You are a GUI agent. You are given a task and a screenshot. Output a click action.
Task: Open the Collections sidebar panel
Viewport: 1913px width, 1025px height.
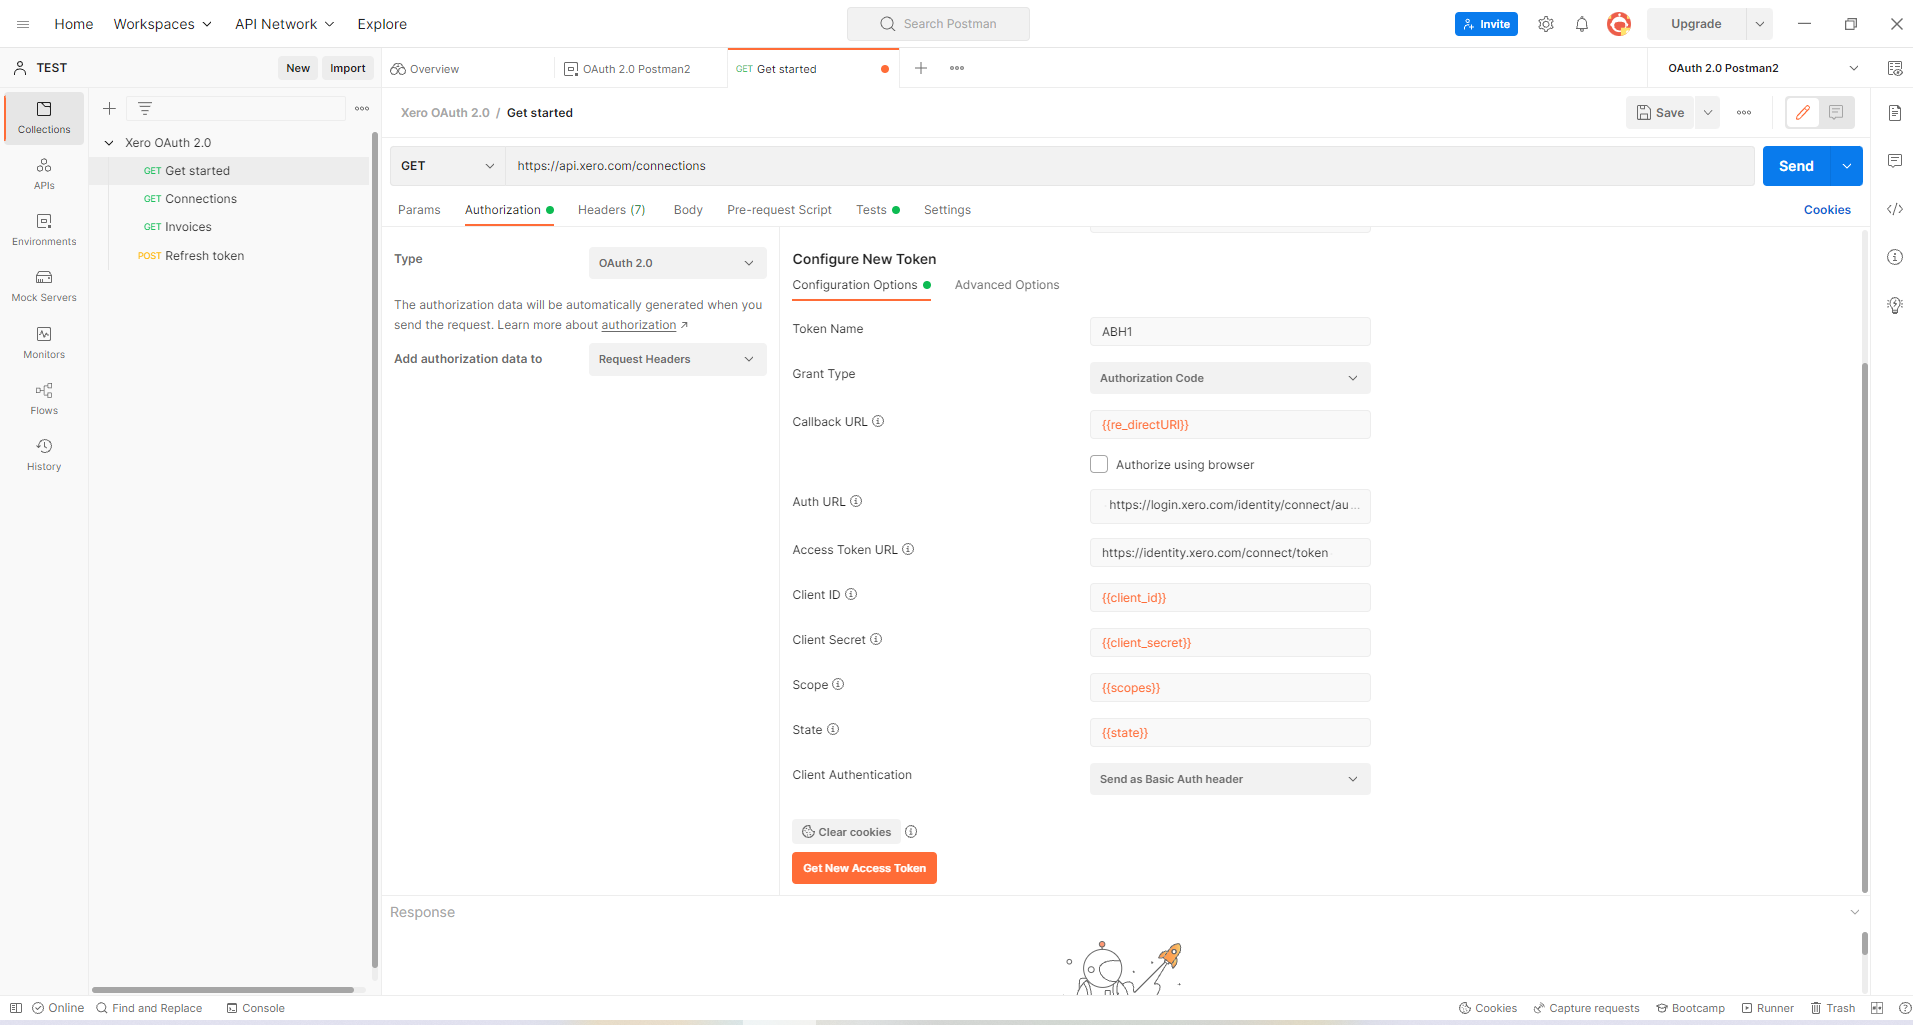44,118
